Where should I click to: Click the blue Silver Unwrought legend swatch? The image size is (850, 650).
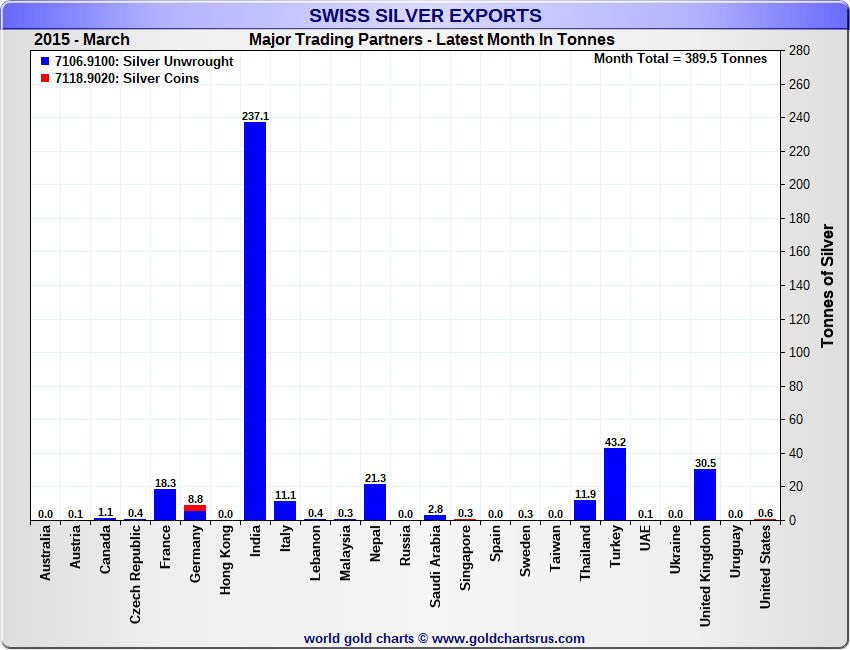click(x=45, y=62)
